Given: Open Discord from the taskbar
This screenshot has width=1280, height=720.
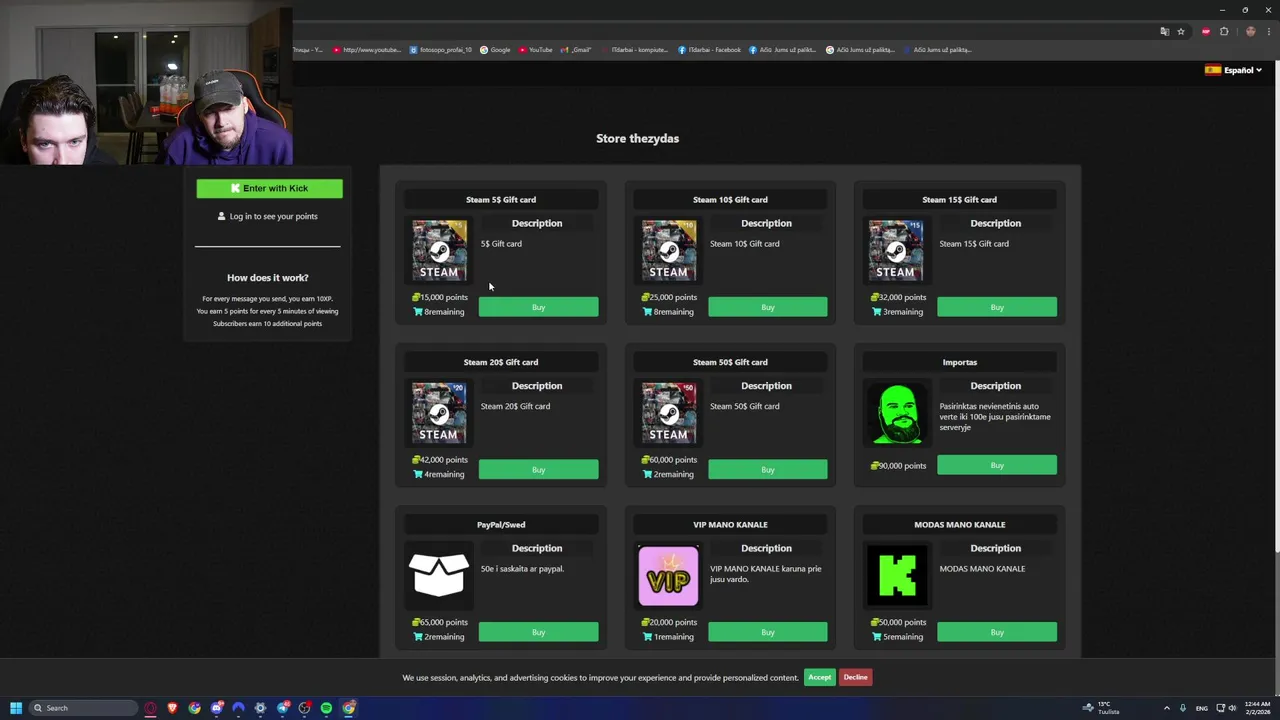Looking at the screenshot, I should pyautogui.click(x=217, y=708).
